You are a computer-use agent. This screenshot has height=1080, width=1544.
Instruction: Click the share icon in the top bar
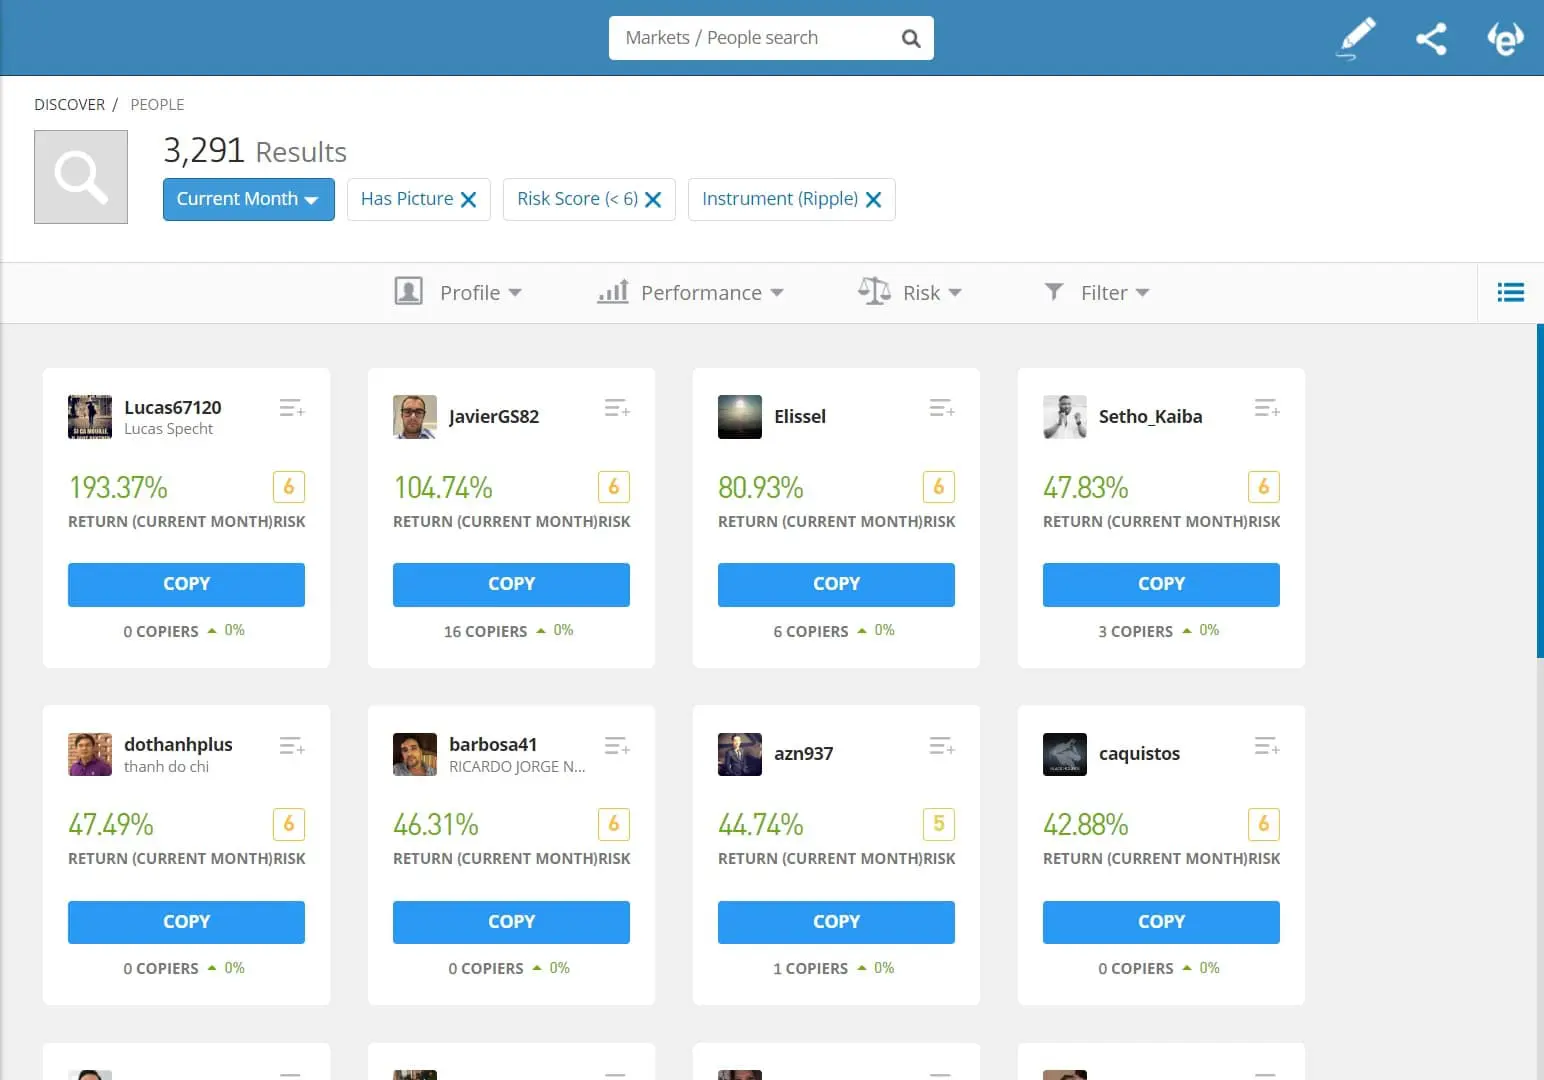pyautogui.click(x=1431, y=38)
